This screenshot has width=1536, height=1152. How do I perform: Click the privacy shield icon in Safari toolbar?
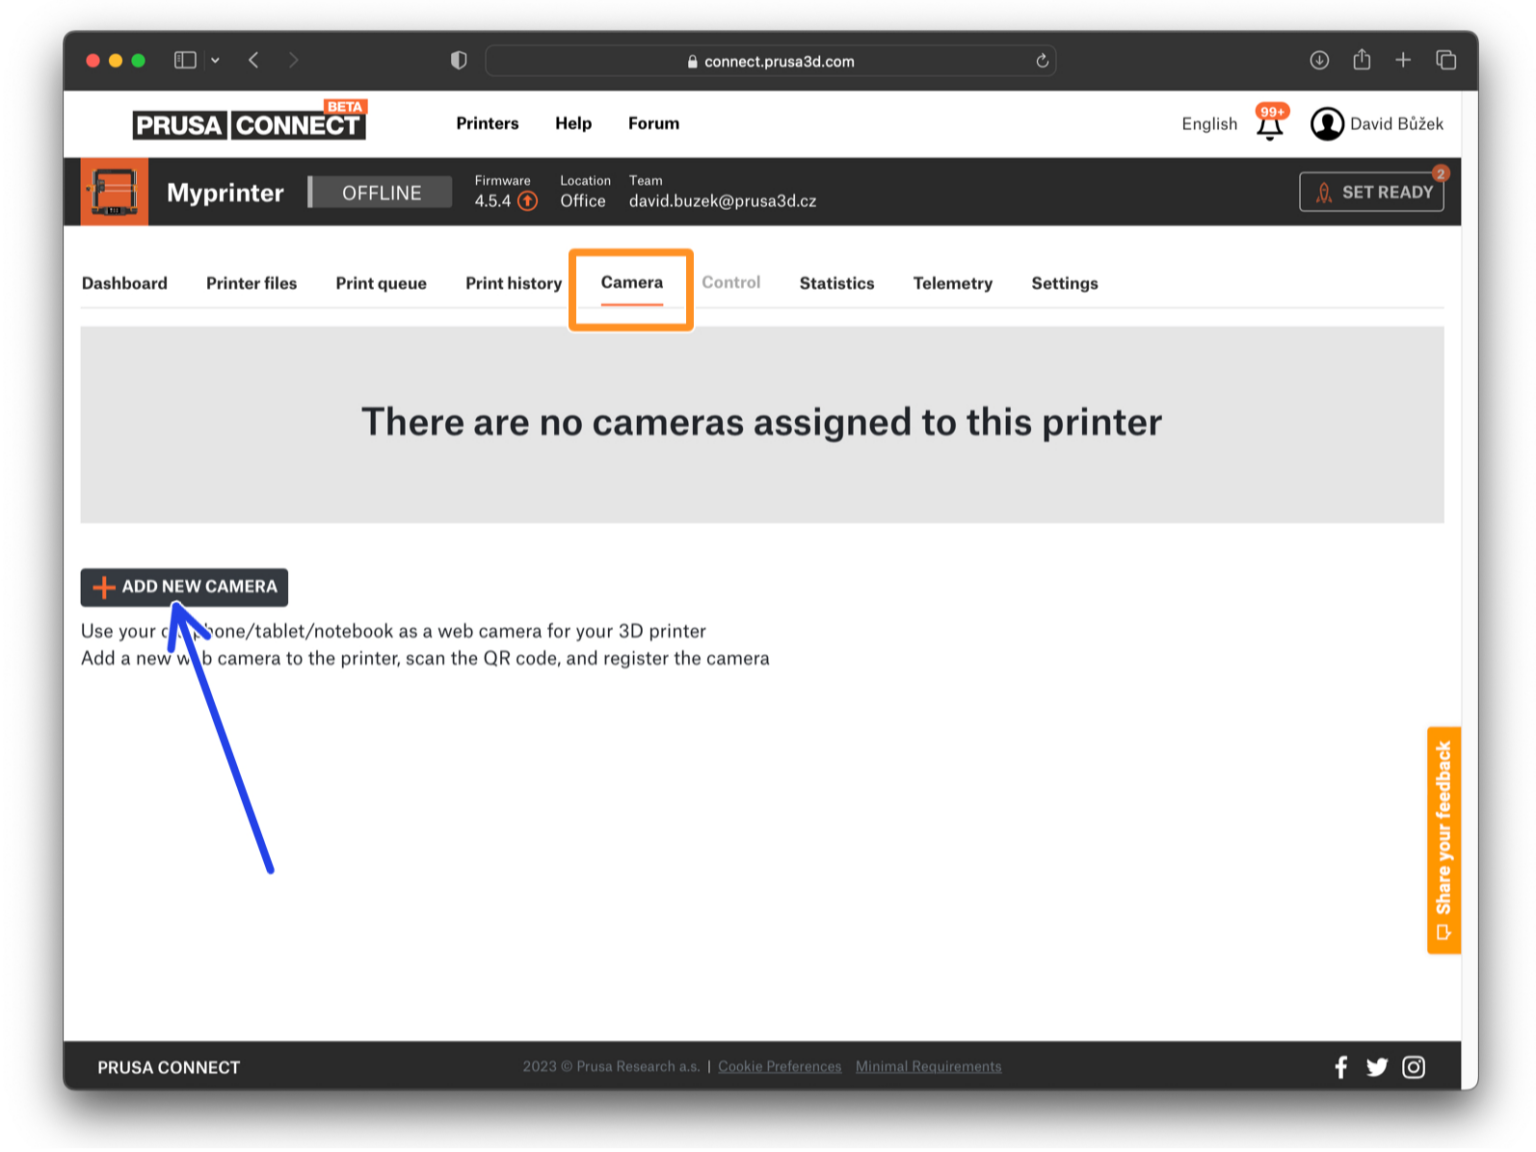coord(458,60)
